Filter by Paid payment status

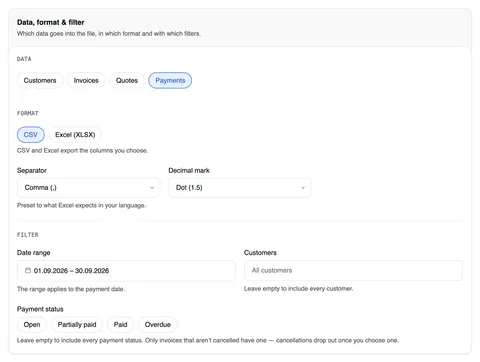tap(120, 325)
